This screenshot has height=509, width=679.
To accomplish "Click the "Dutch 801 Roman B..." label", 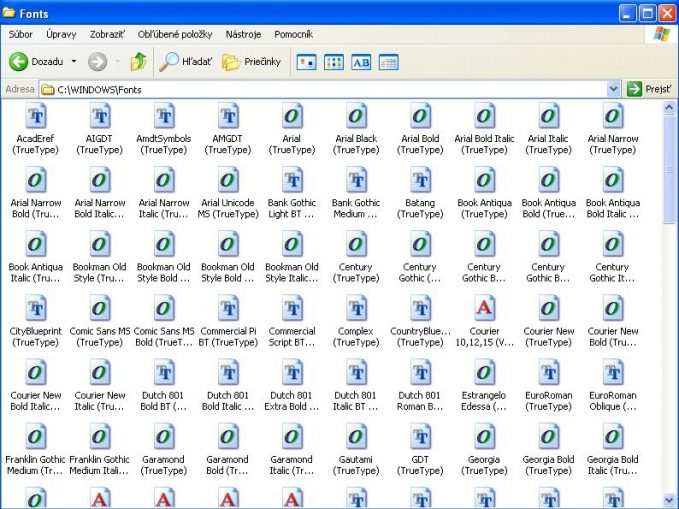I will 420,401.
